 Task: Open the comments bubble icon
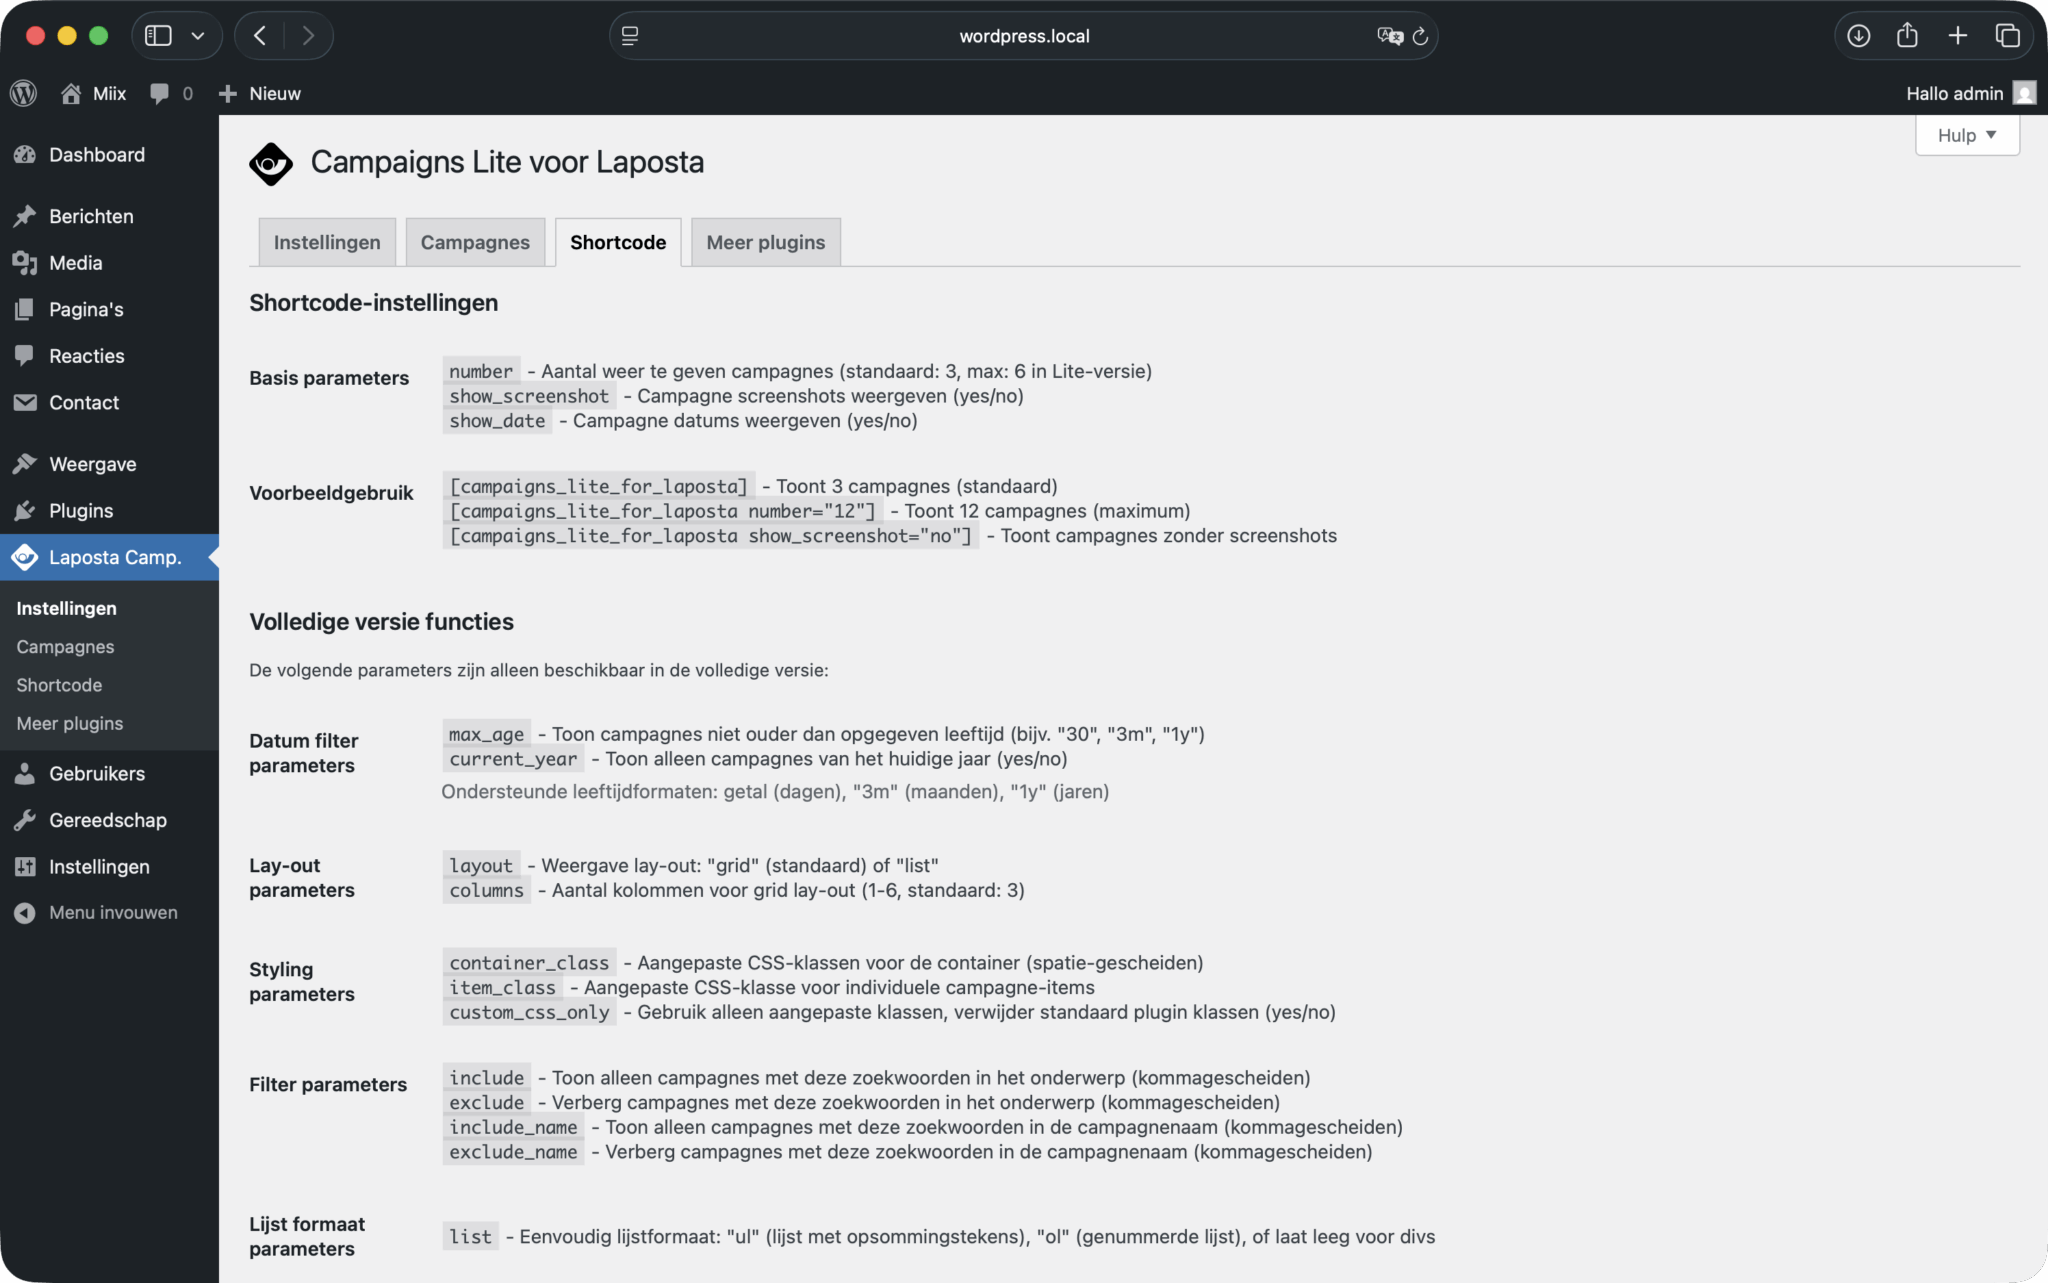click(x=159, y=93)
